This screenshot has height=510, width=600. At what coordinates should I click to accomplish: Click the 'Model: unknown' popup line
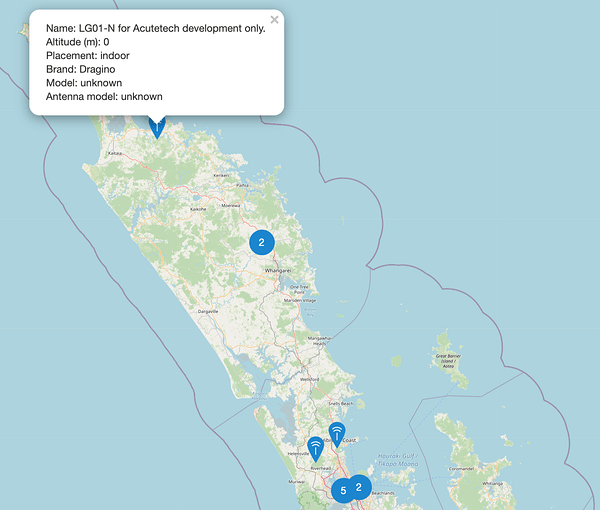pyautogui.click(x=84, y=83)
